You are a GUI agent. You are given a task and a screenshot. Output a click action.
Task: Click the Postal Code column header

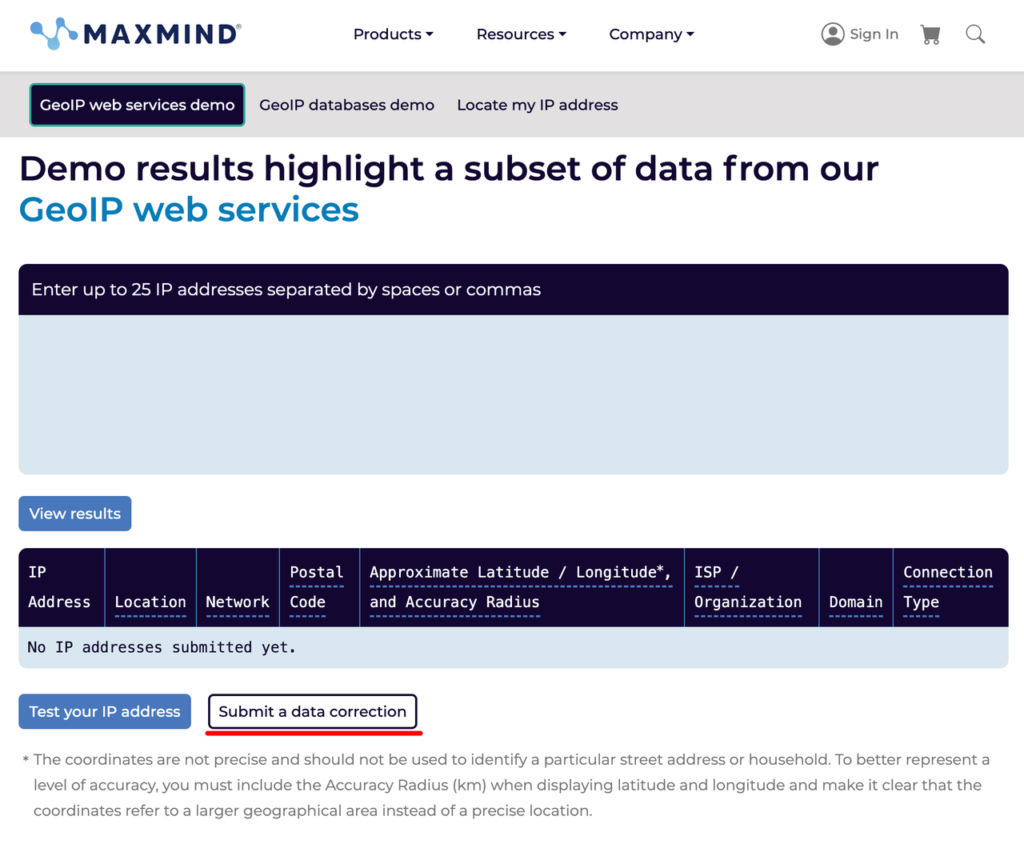[316, 587]
